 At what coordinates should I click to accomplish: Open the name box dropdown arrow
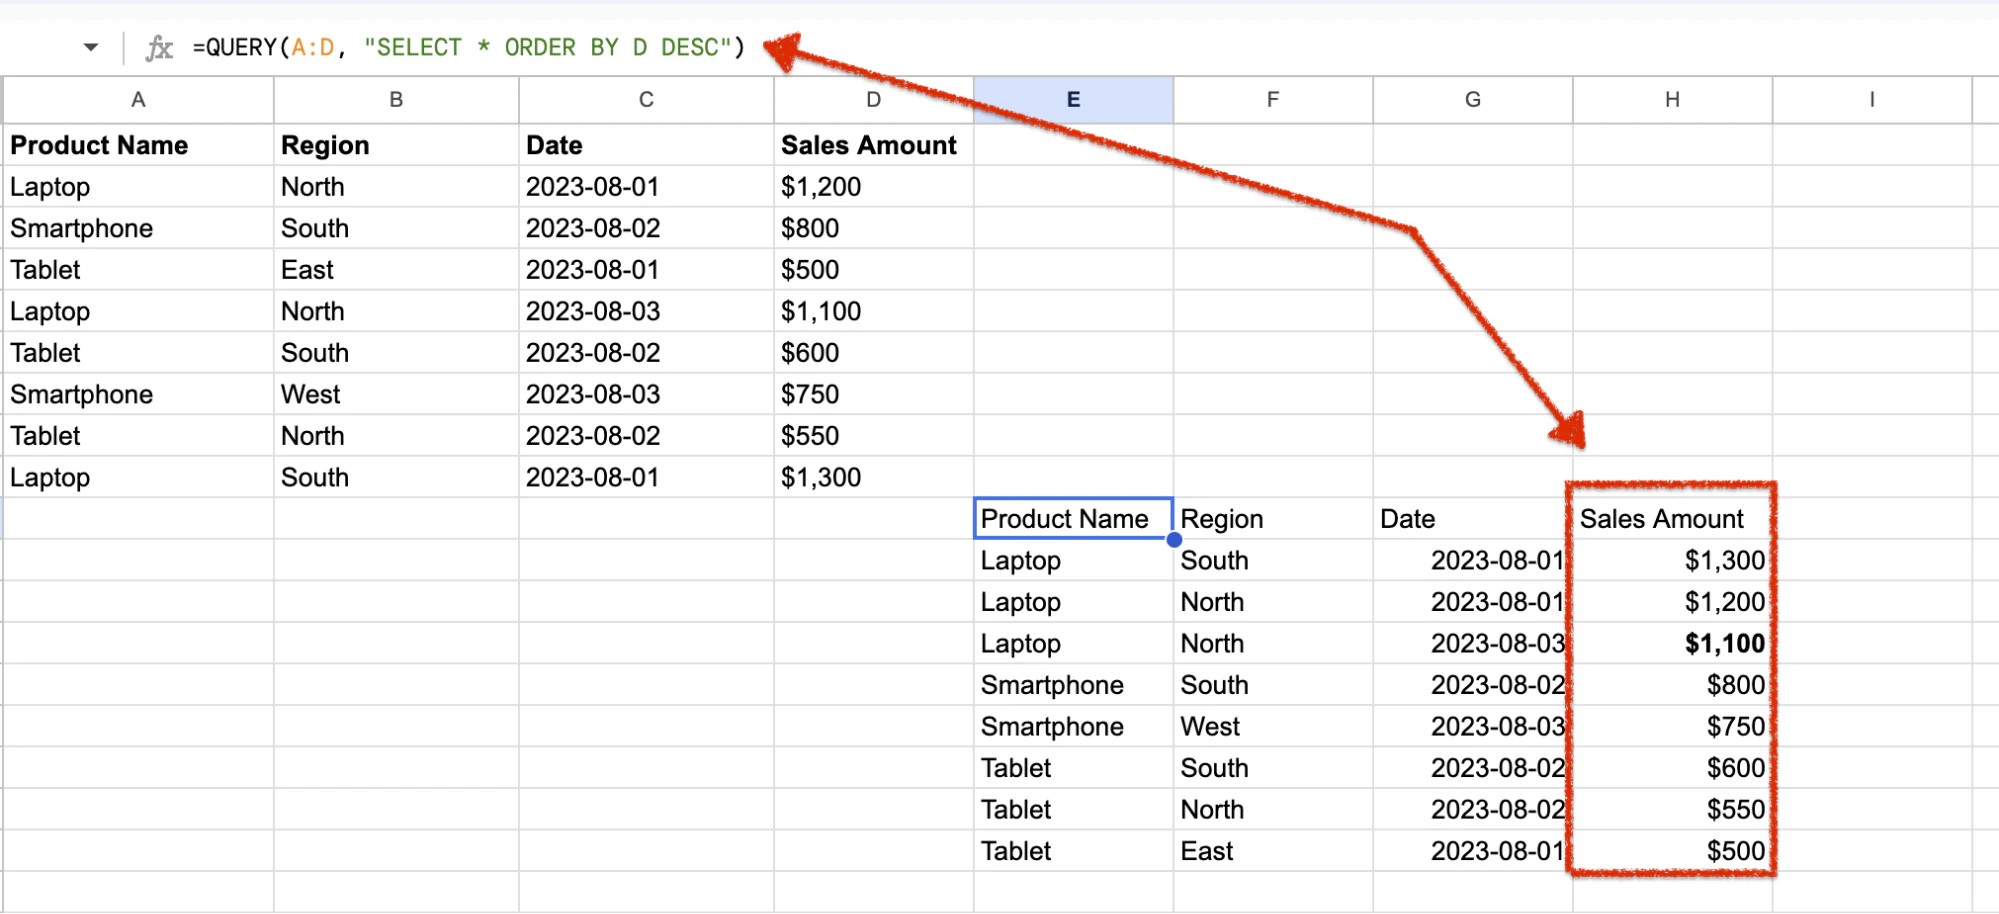(91, 47)
